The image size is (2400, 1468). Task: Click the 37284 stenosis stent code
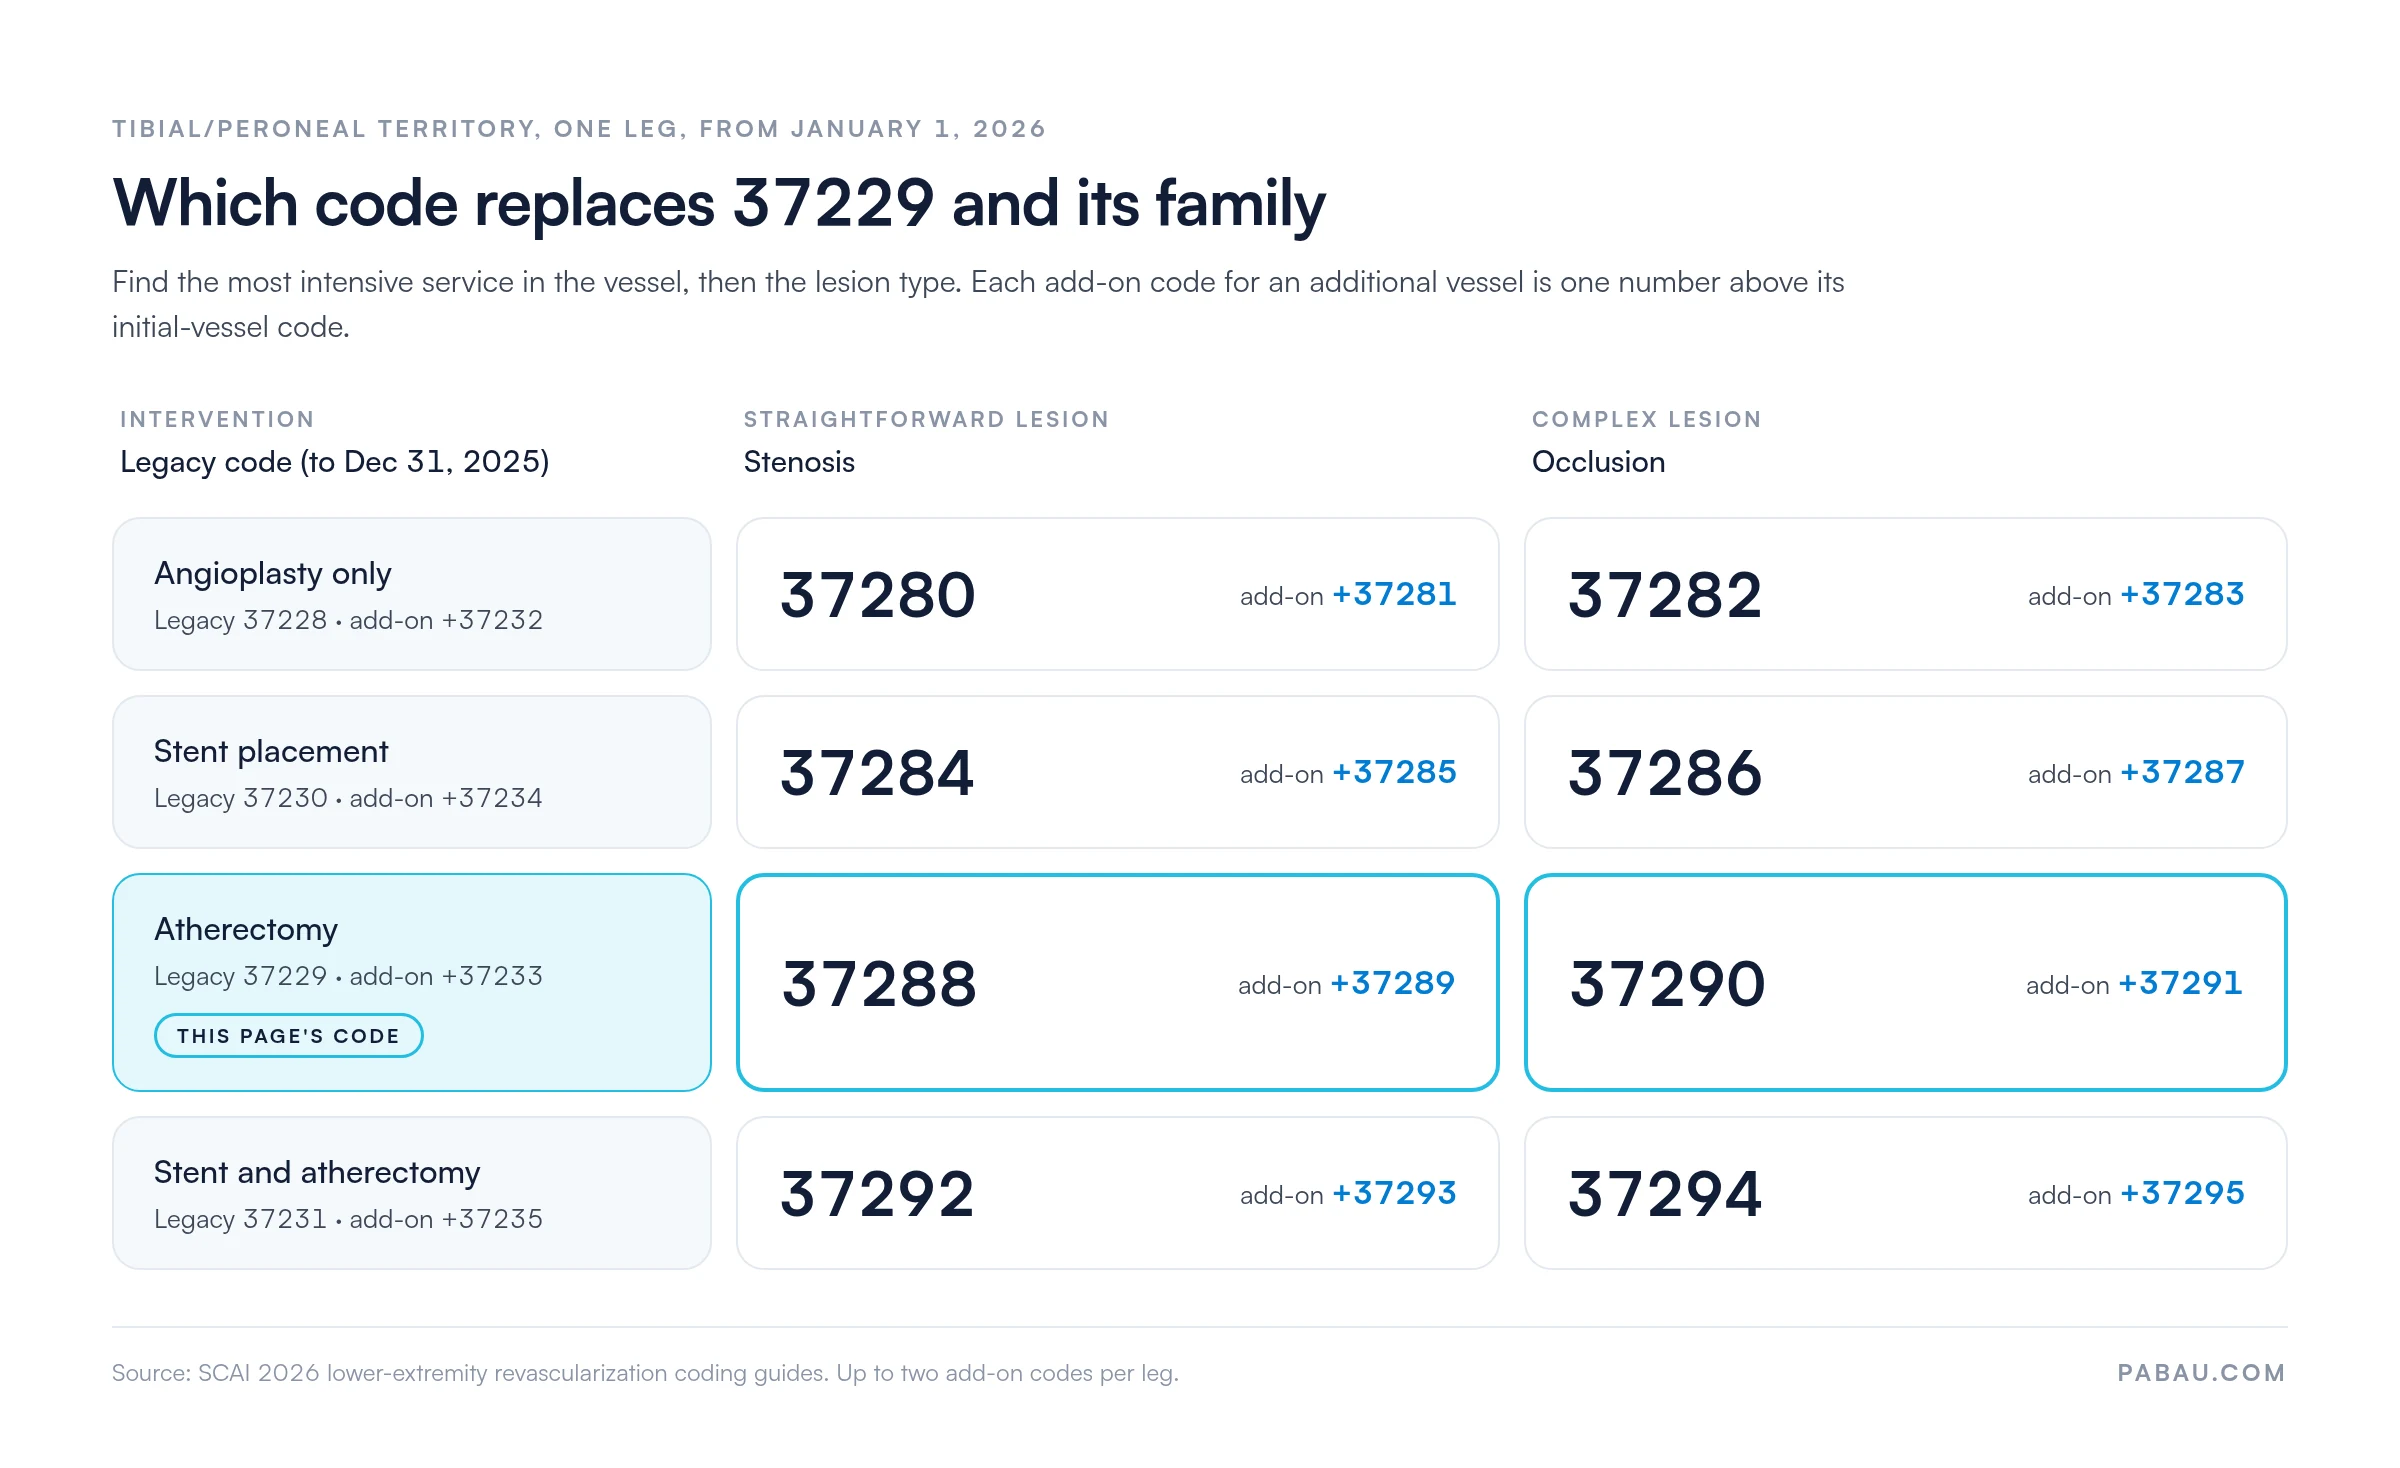click(x=877, y=772)
